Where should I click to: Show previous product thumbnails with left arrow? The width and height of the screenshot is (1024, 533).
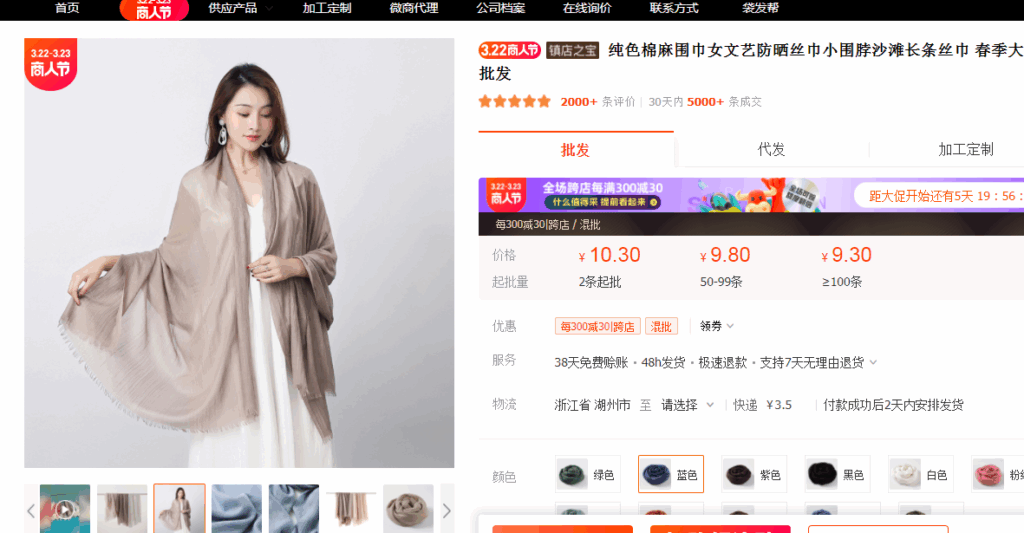[31, 510]
